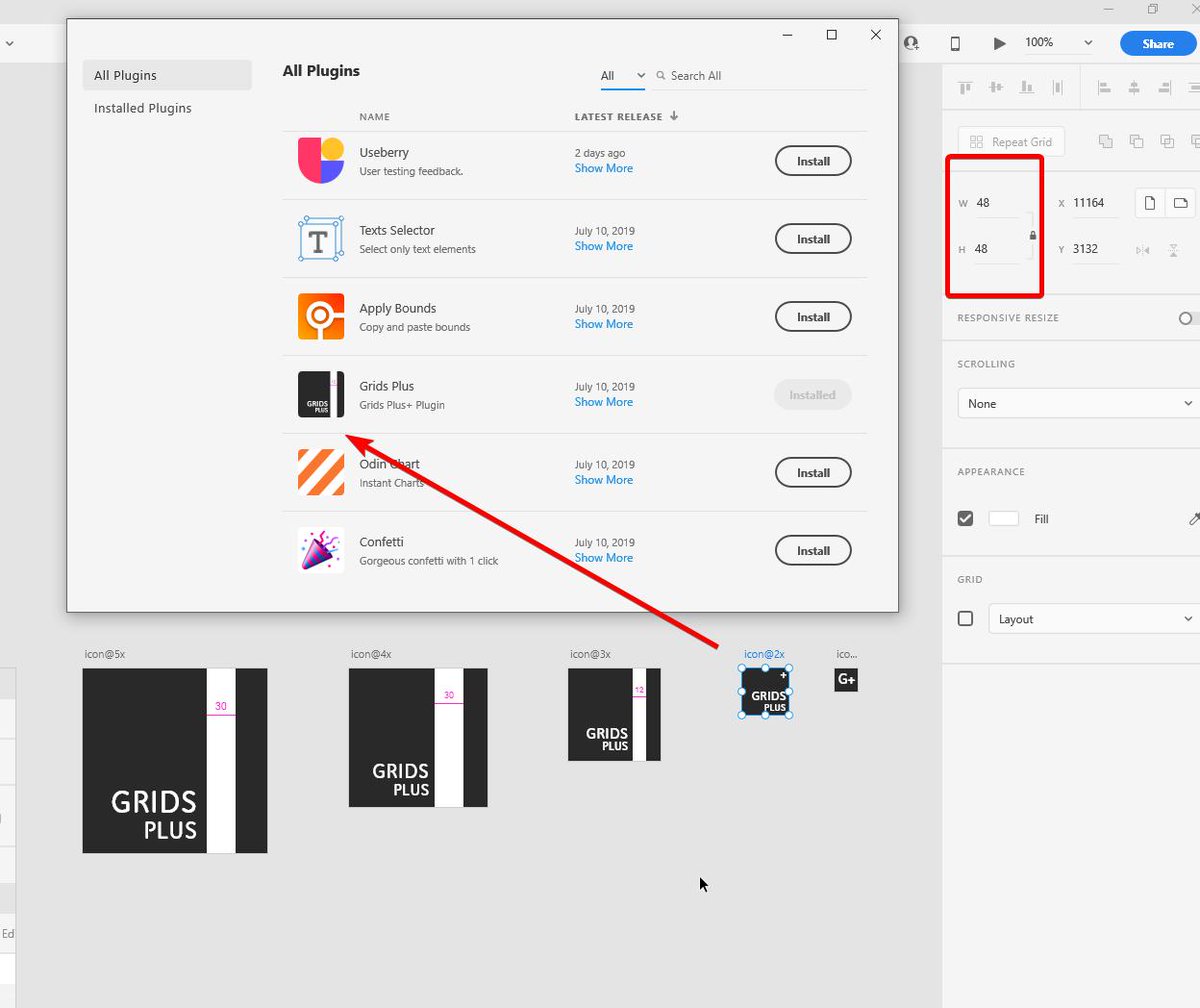
Task: Install the Texts Selector plugin
Action: point(813,239)
